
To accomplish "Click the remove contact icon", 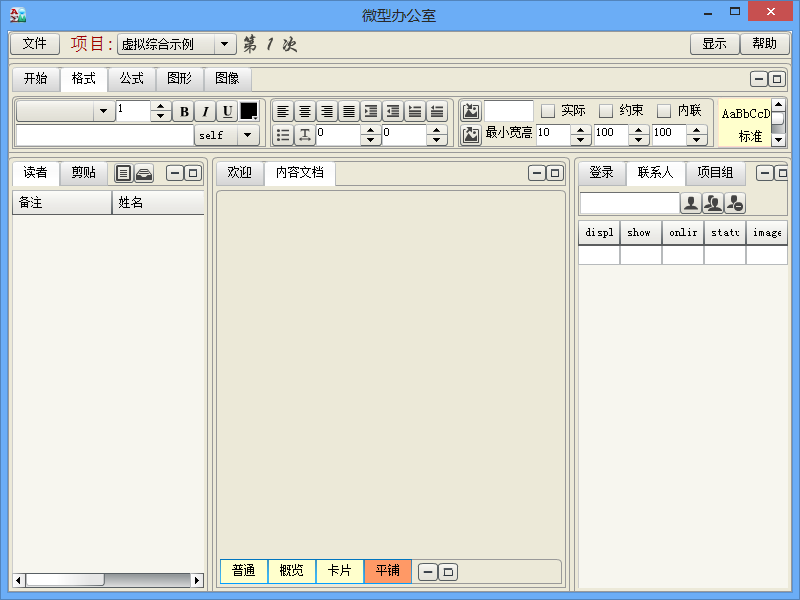I will click(735, 204).
